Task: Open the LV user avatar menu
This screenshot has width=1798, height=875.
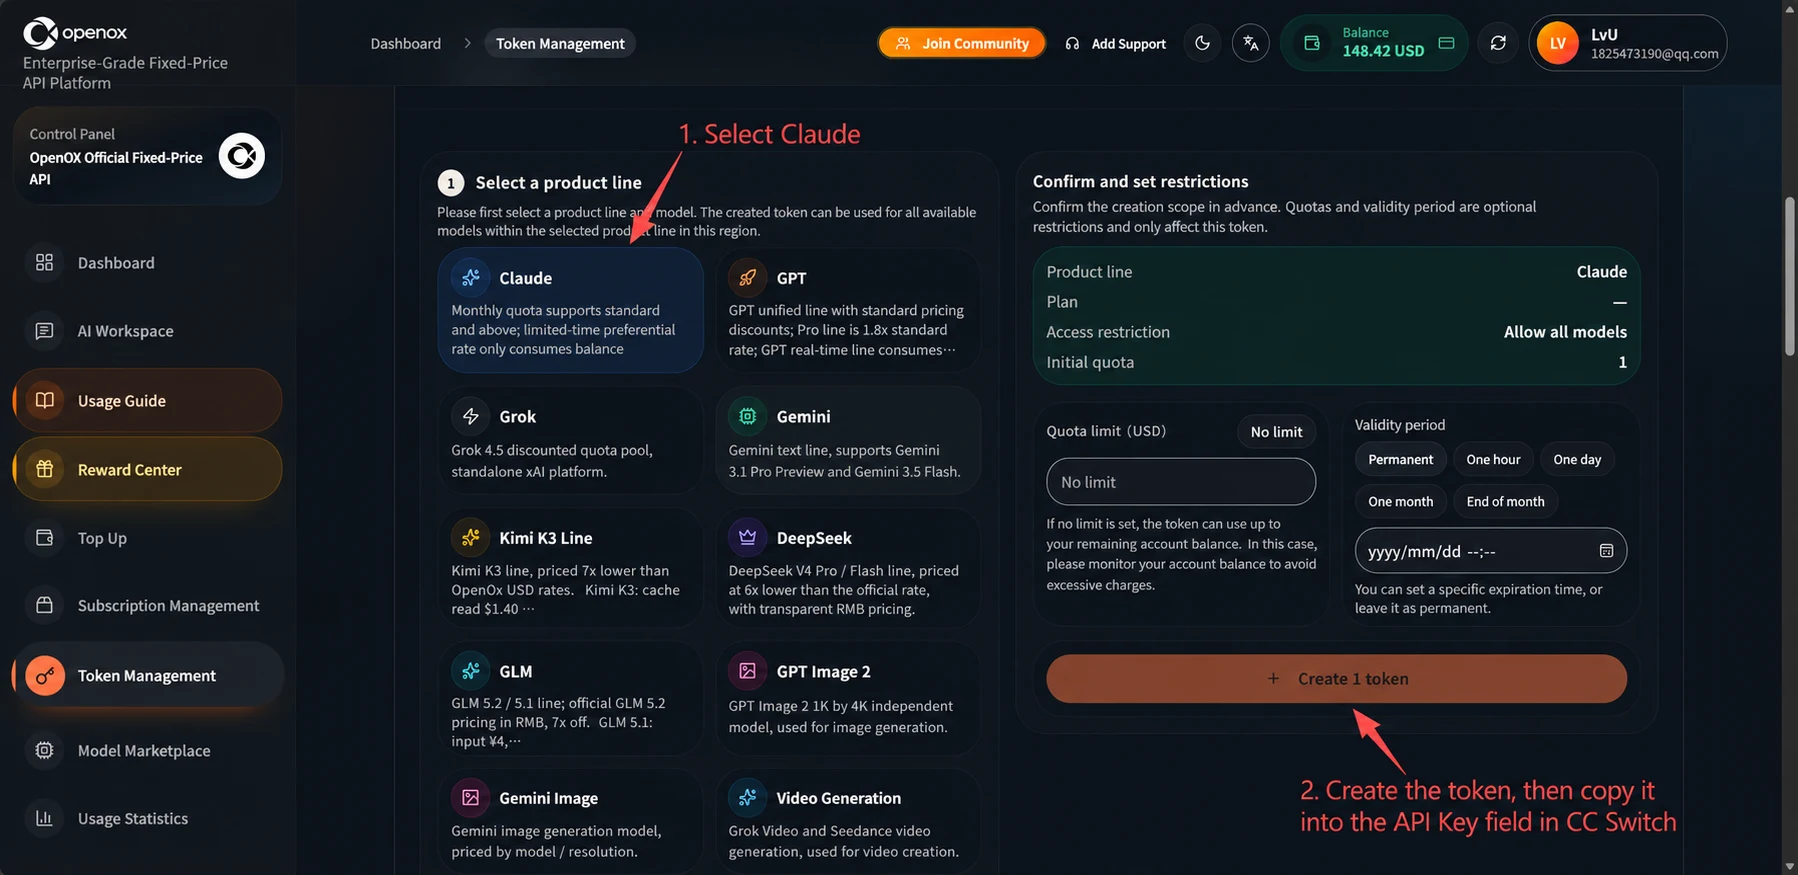Action: 1557,43
